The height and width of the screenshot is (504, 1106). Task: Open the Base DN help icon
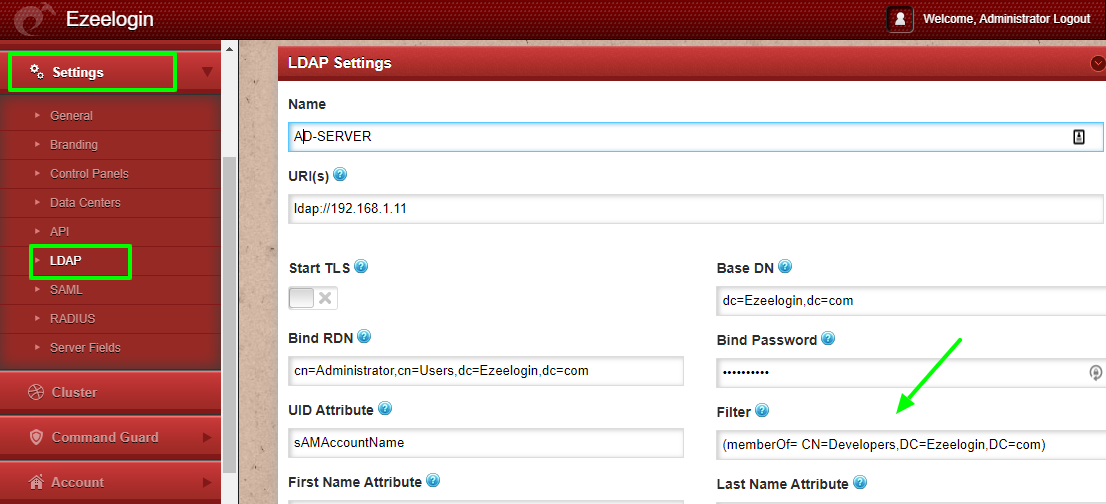click(x=784, y=266)
